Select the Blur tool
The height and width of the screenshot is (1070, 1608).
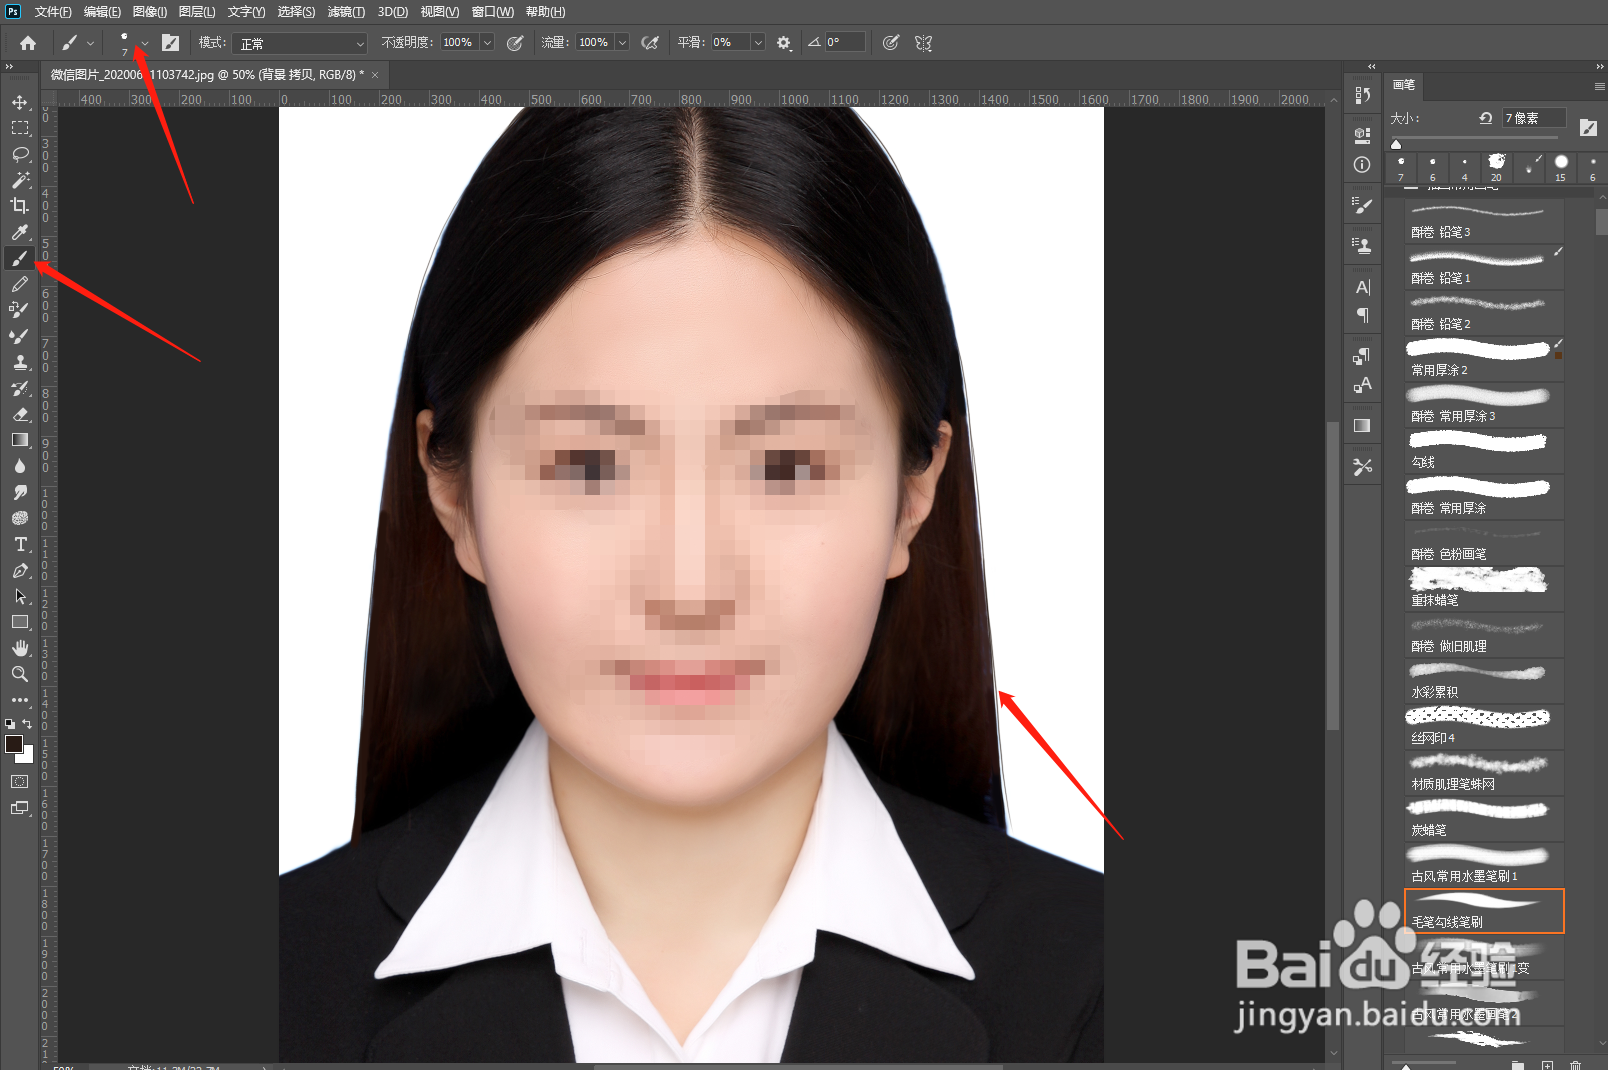click(20, 466)
